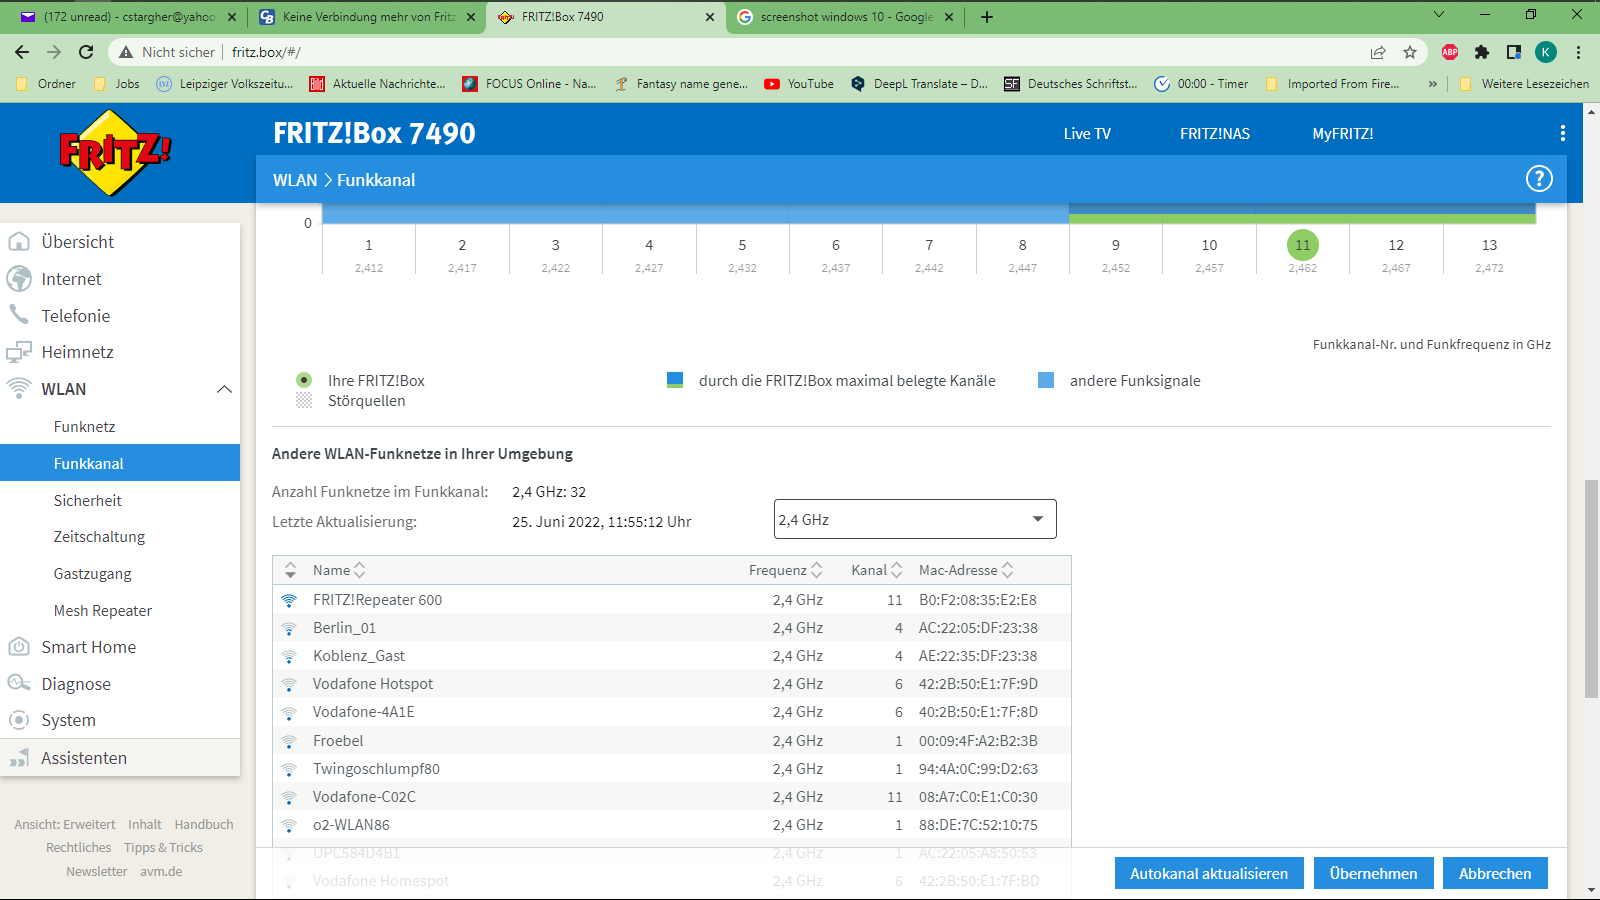The image size is (1600, 900).
Task: Click the blue andere Funksignale legend swatch
Action: 1046,380
